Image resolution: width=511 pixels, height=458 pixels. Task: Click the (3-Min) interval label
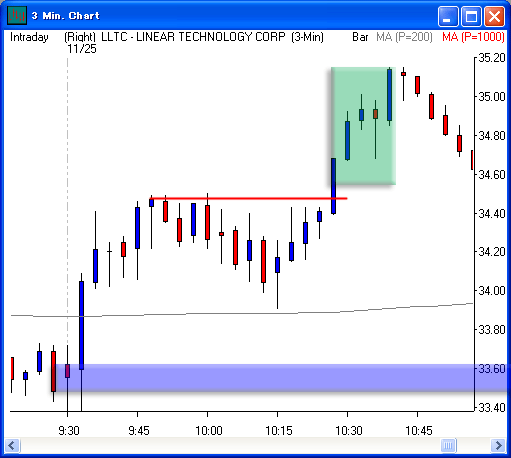pos(307,37)
